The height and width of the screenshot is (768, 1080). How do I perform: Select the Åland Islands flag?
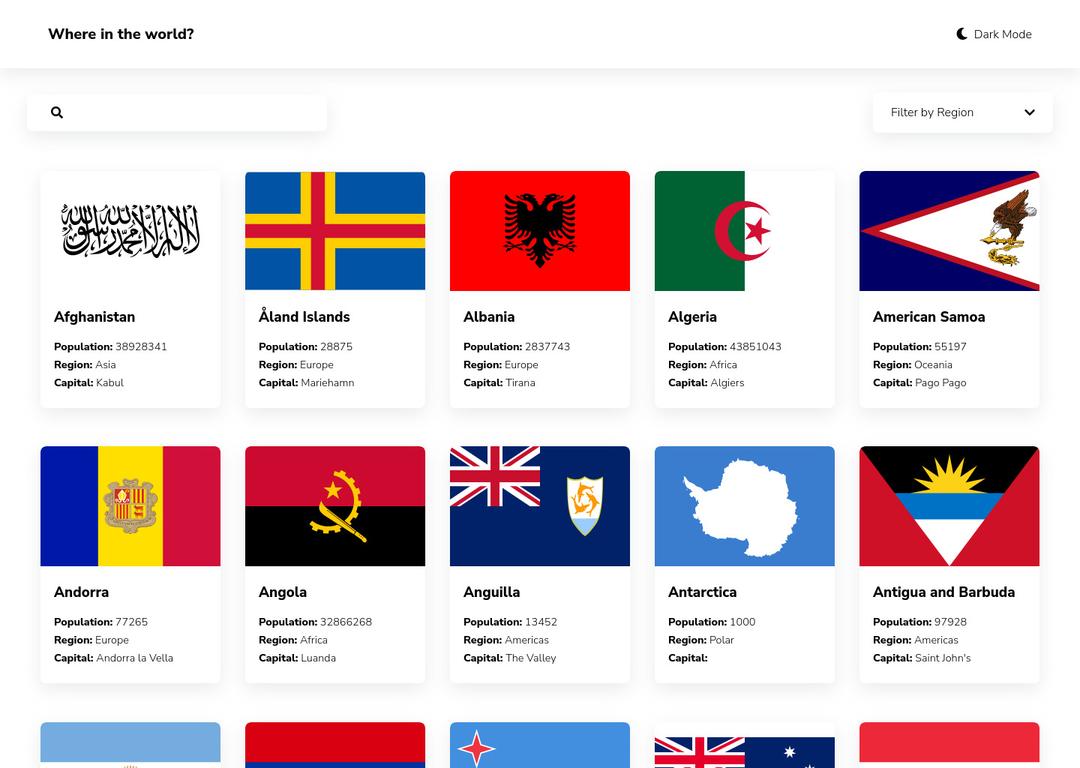[335, 231]
